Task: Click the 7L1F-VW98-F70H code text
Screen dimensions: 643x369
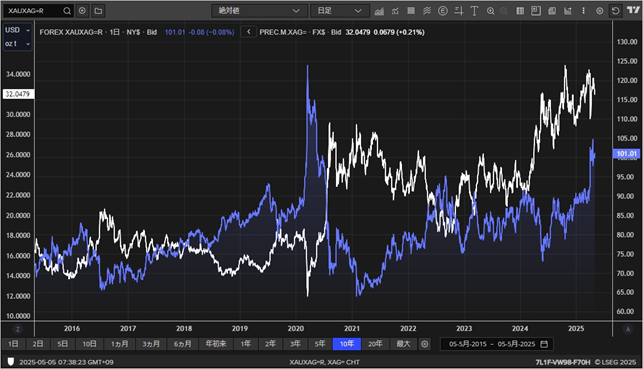Action: (563, 362)
